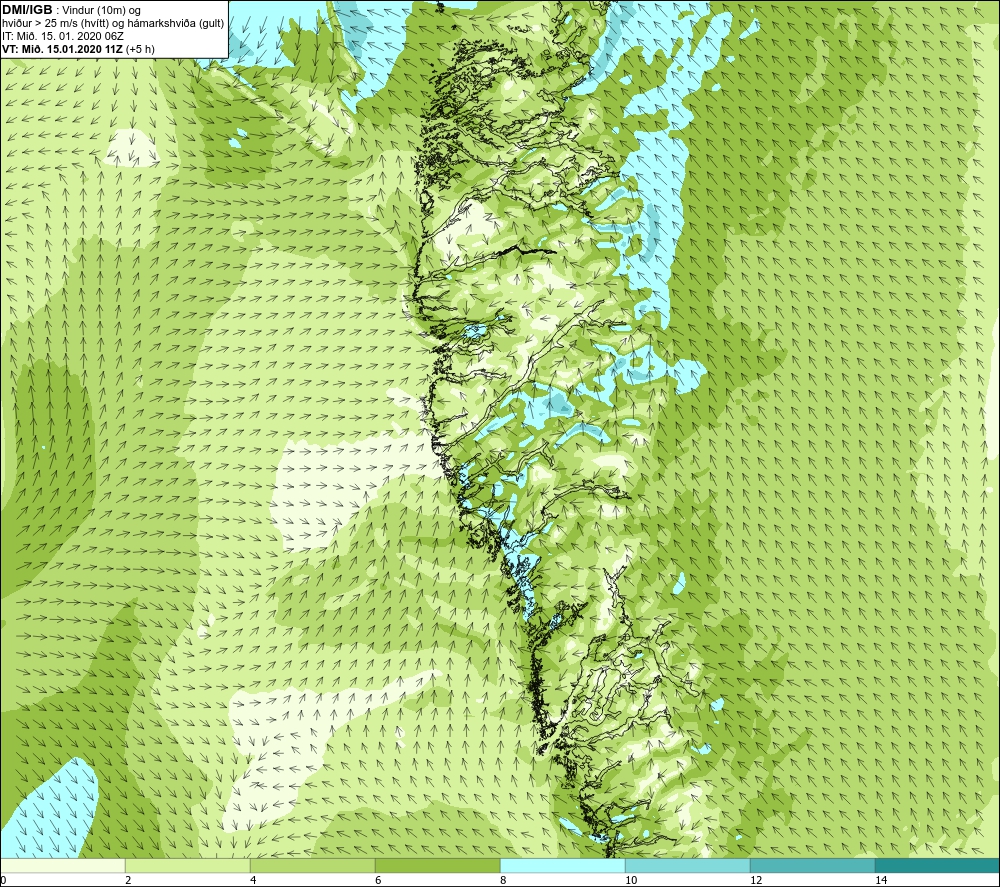Image resolution: width=1000 pixels, height=887 pixels.
Task: Click the scale label '6'
Action: 378,880
